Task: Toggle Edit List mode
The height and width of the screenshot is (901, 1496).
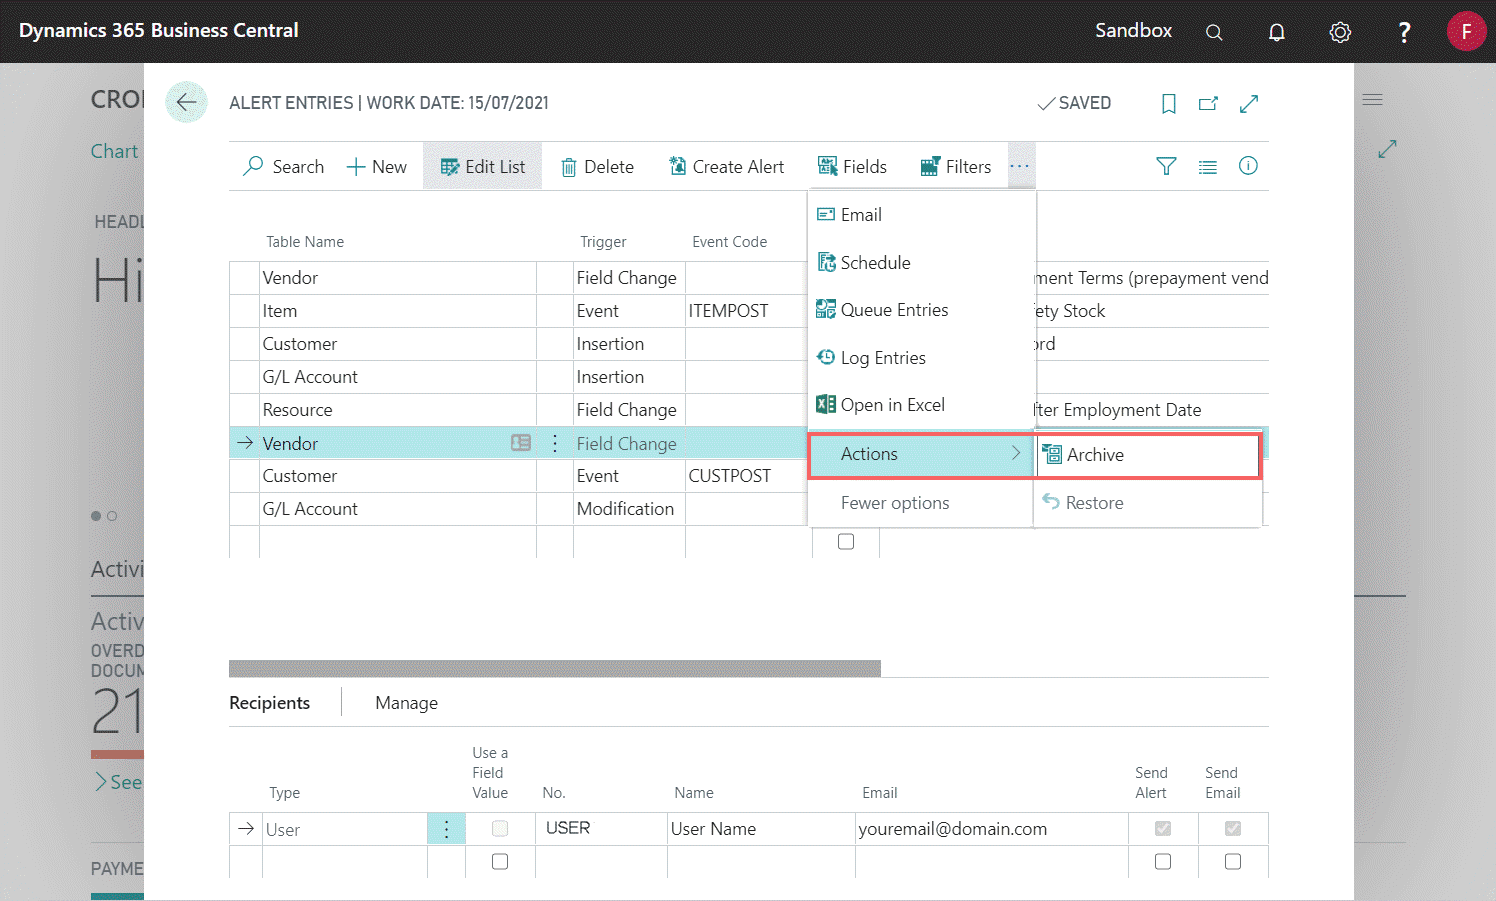Action: click(483, 167)
